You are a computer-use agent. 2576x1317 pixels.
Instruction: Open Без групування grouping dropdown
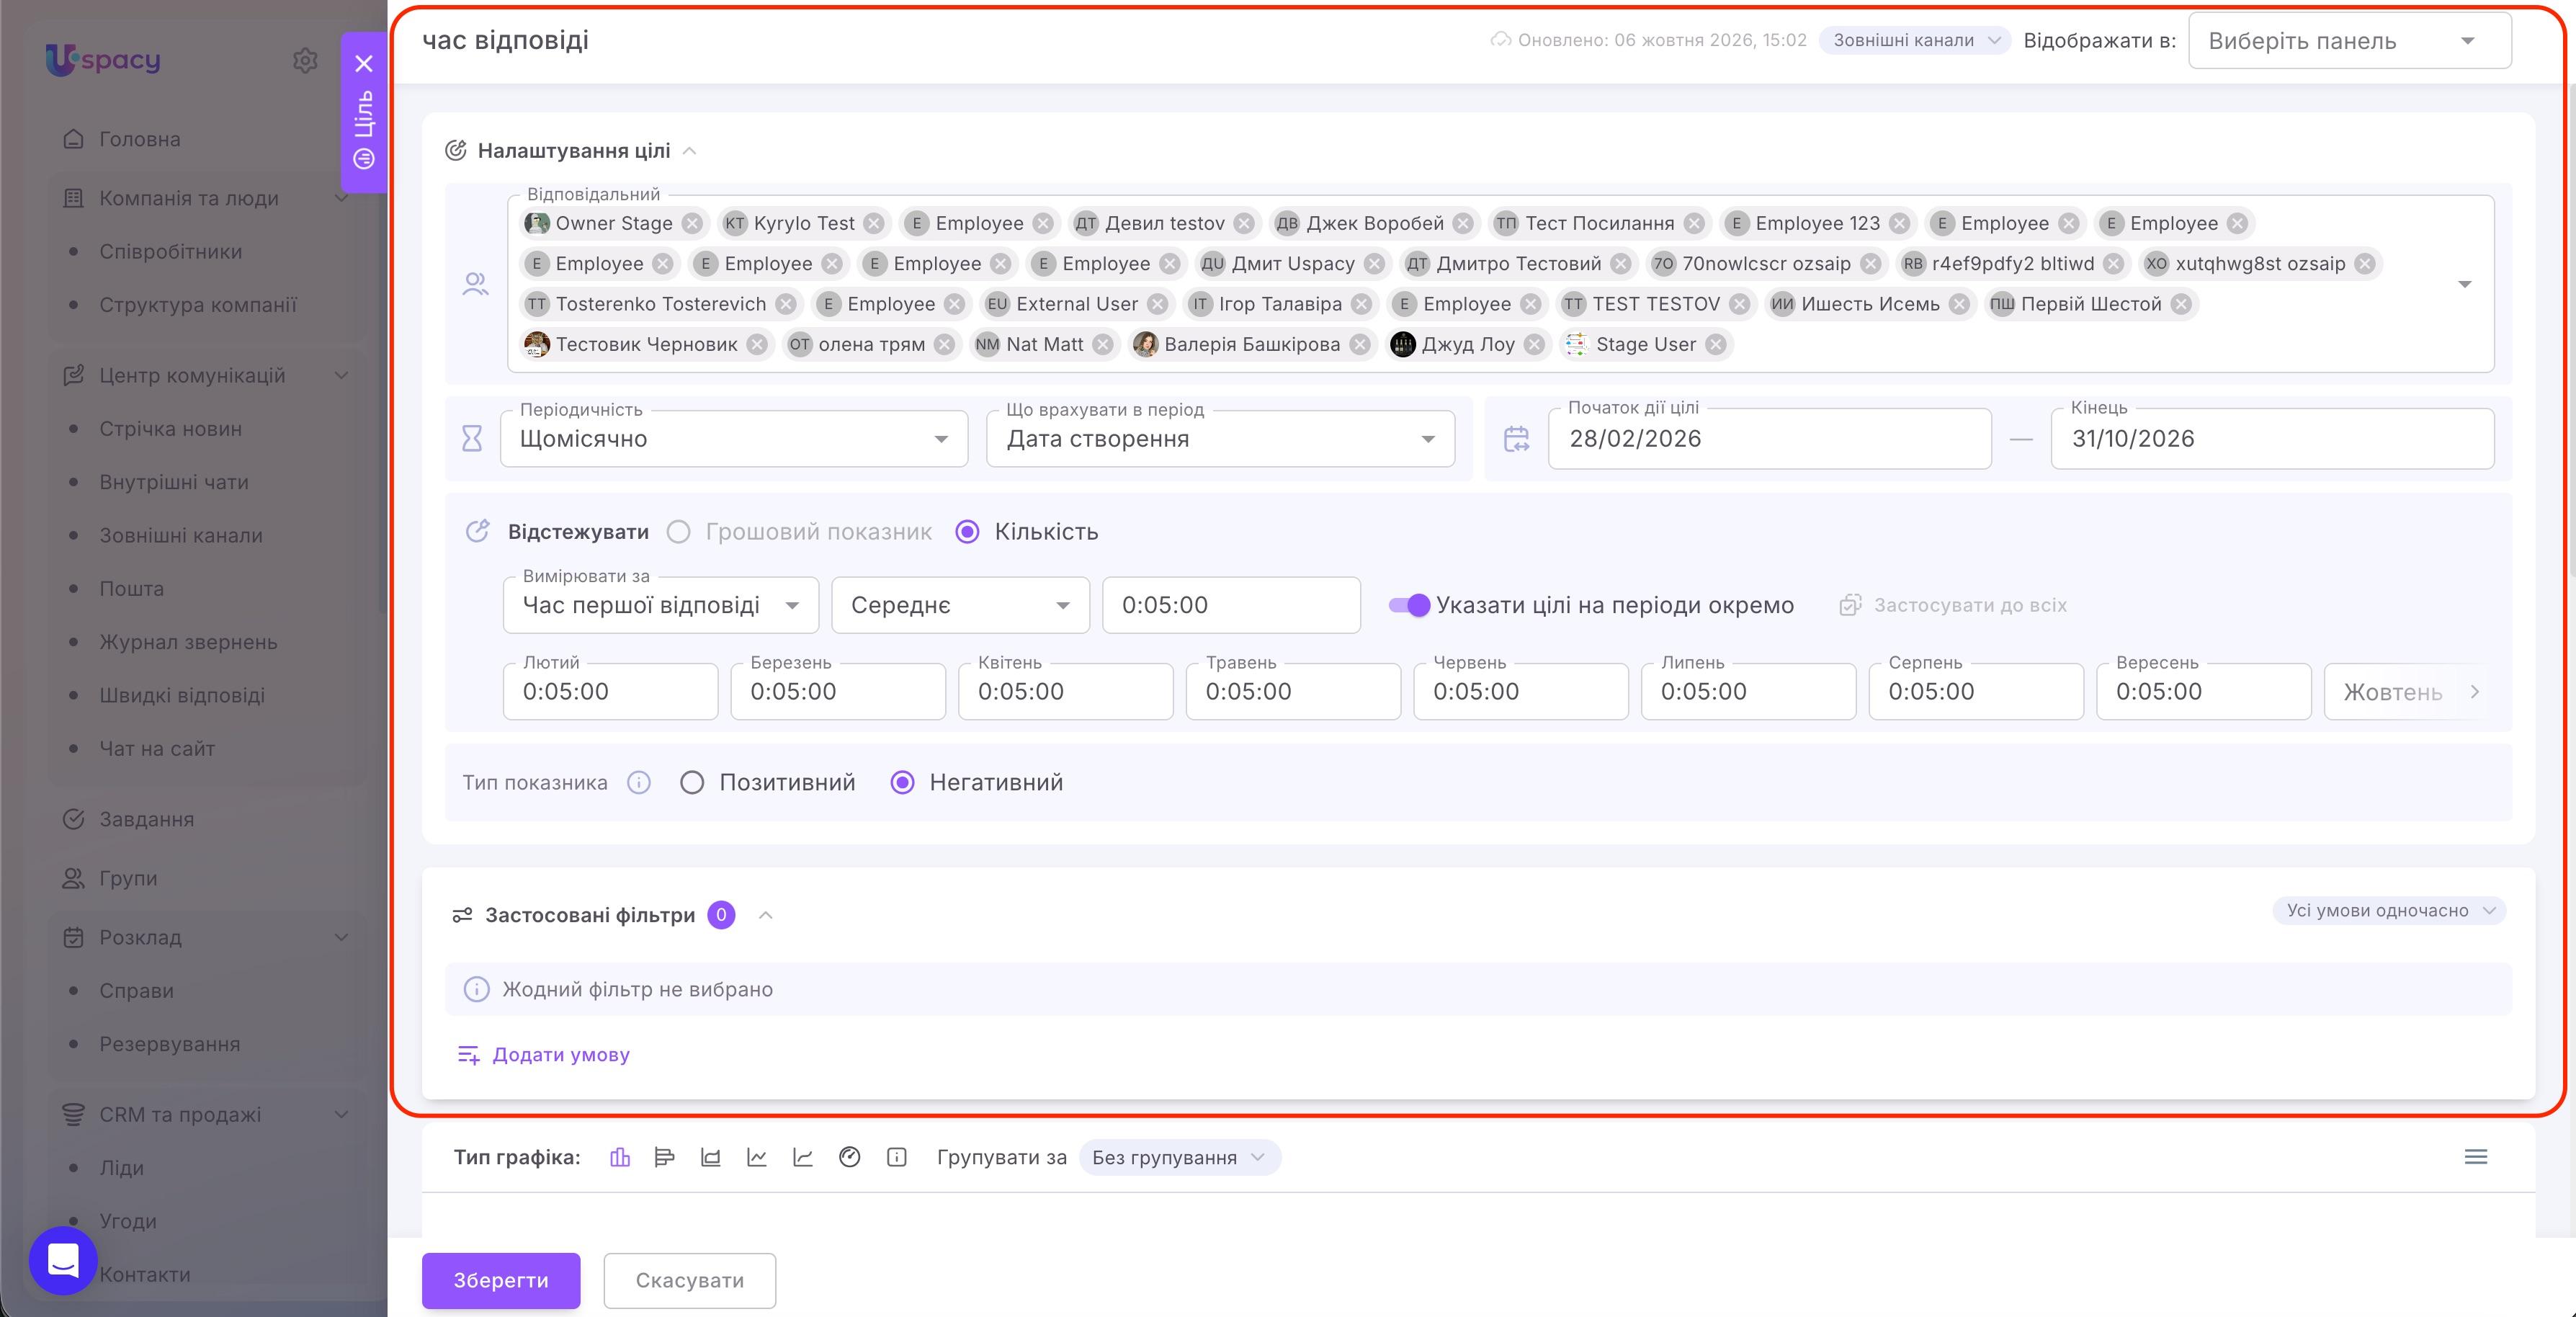point(1179,1157)
